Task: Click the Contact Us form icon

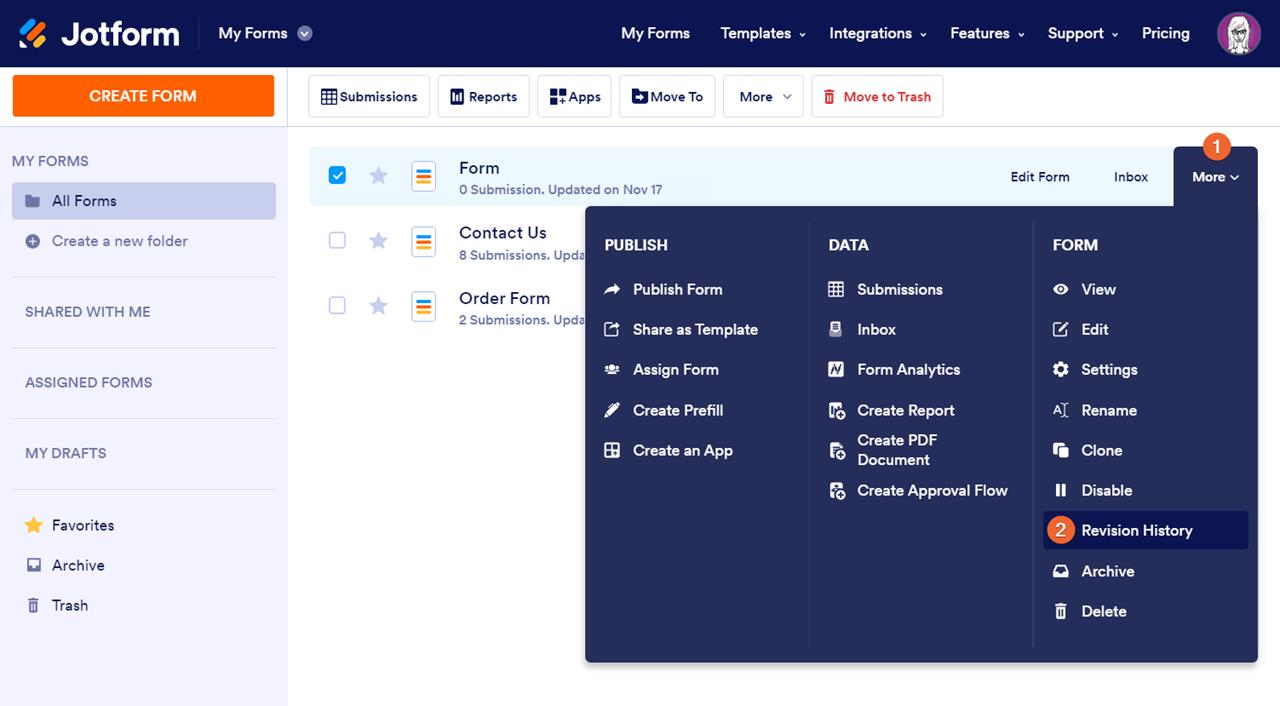Action: (423, 241)
